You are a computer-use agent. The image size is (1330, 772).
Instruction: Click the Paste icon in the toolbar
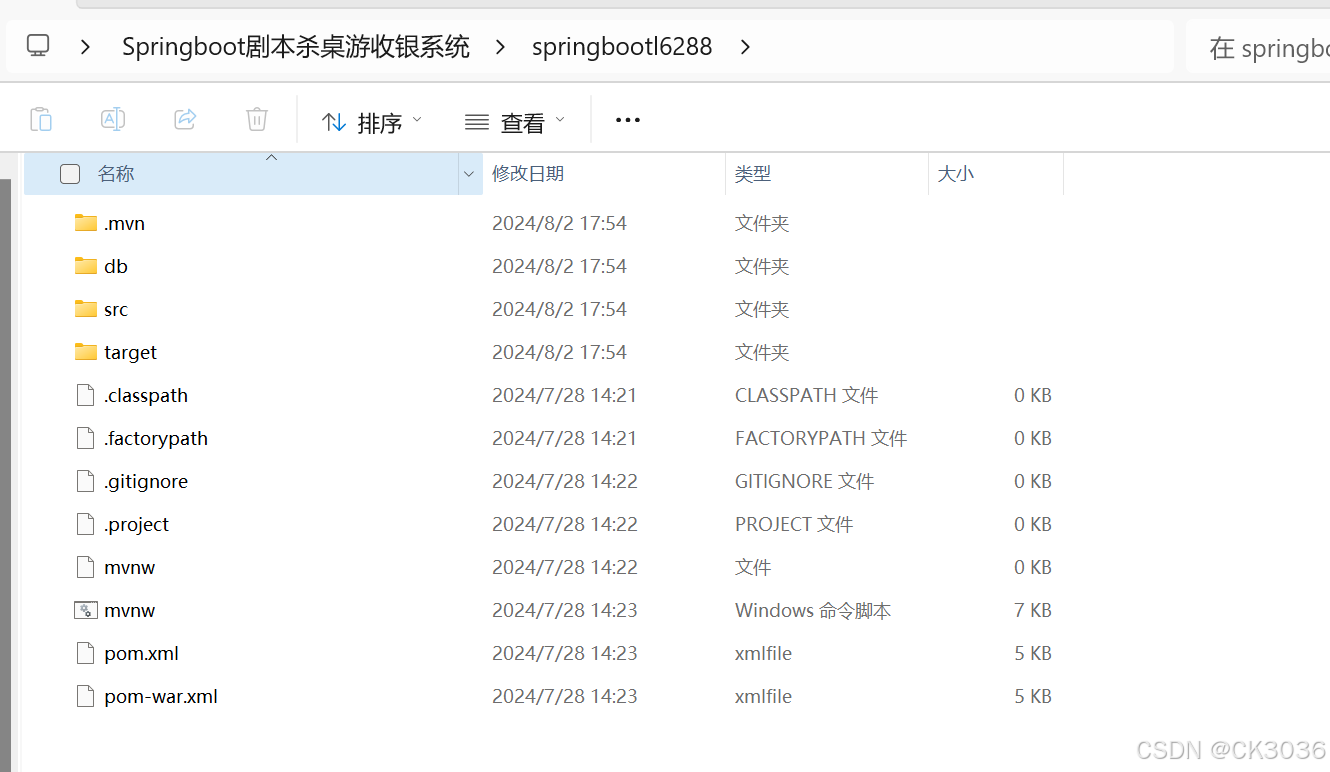tap(41, 119)
